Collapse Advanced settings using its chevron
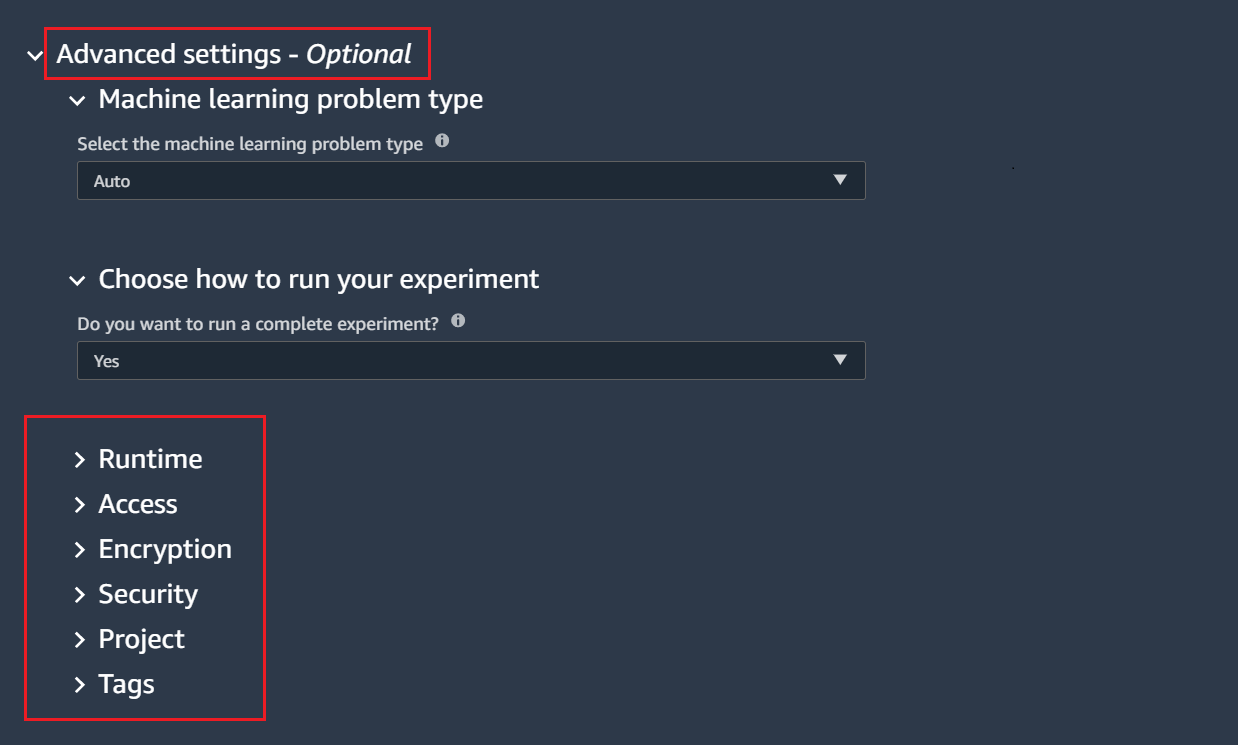 click(36, 56)
